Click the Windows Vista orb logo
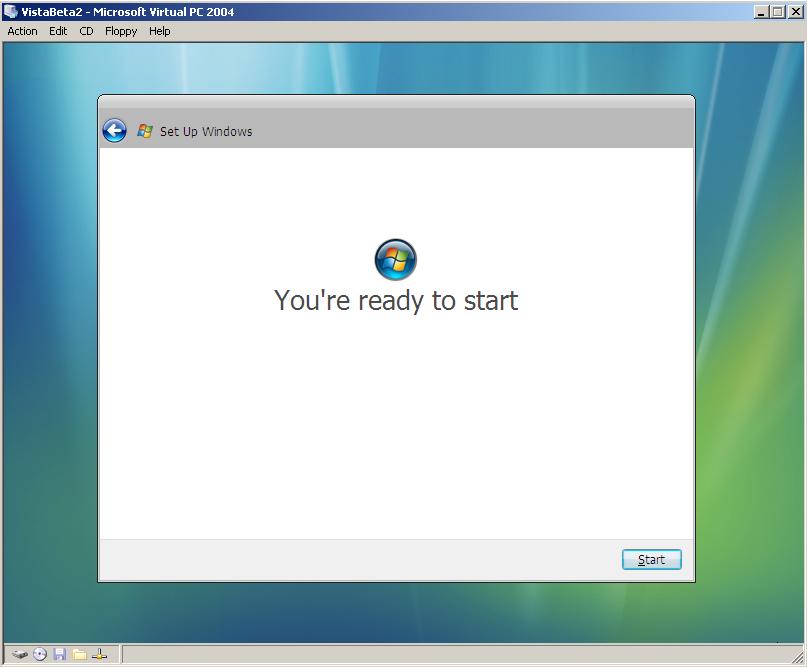 click(395, 259)
